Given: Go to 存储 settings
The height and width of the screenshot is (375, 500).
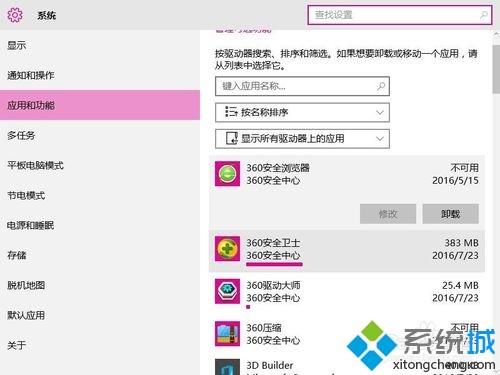Looking at the screenshot, I should 100,255.
